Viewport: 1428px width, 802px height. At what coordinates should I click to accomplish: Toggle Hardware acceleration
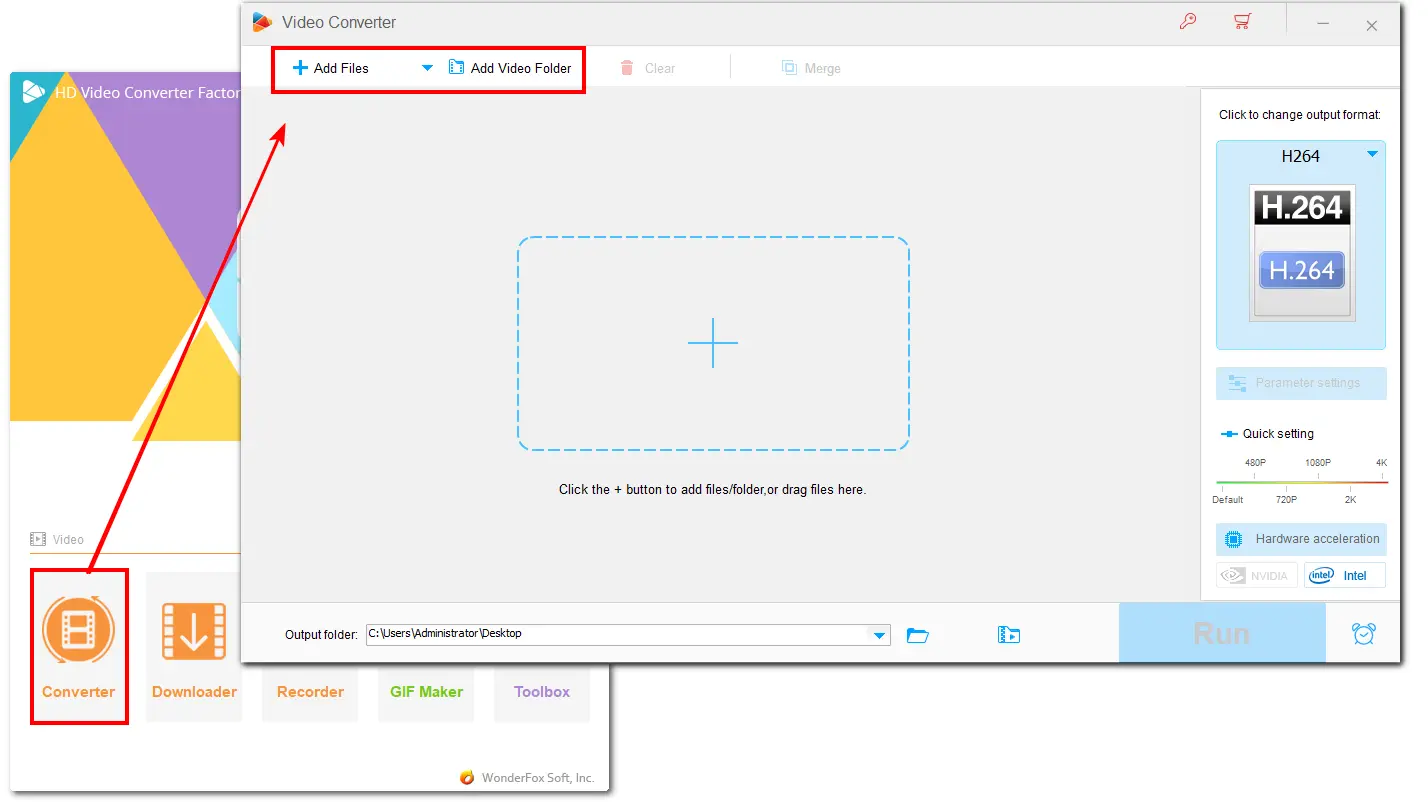1301,539
